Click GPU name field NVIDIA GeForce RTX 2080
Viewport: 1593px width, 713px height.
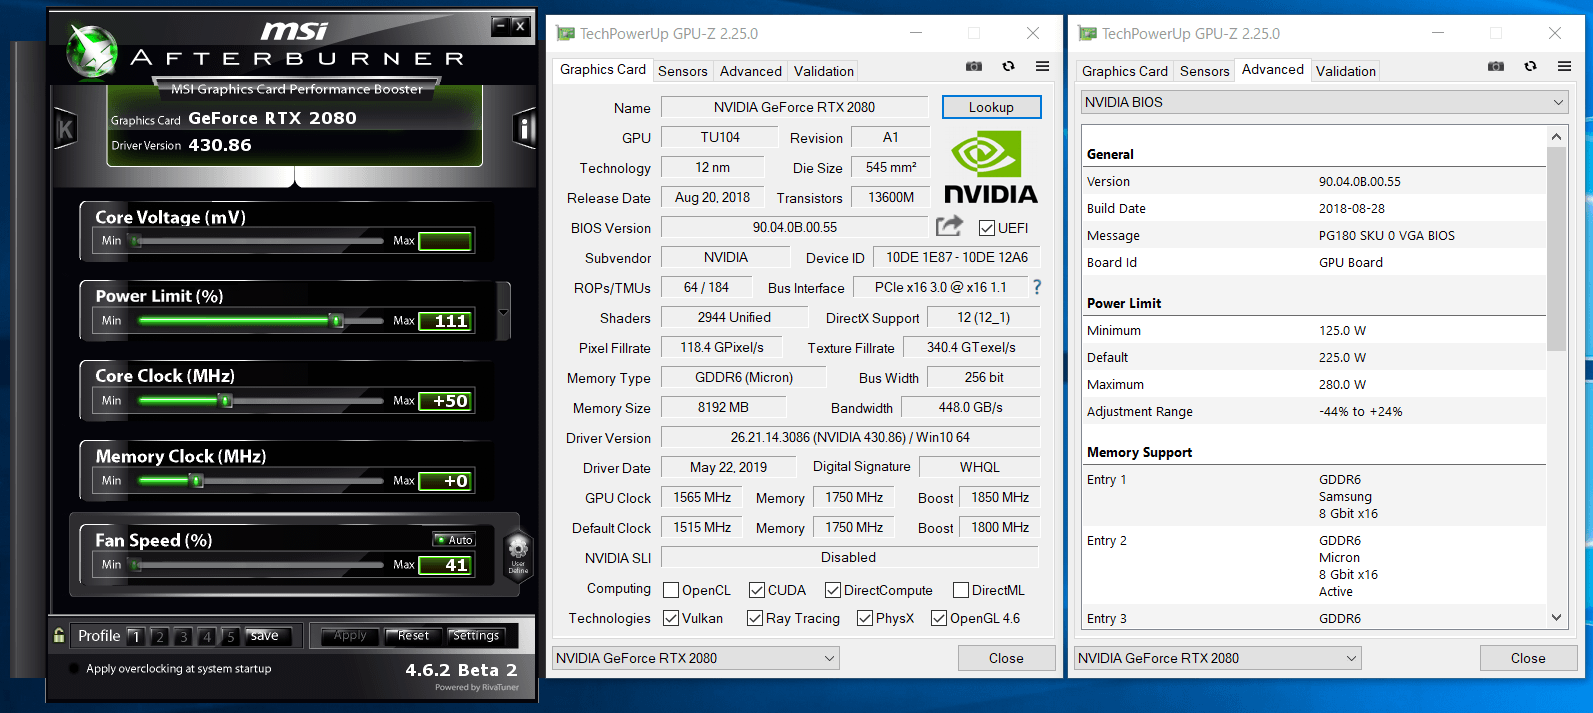coord(794,107)
